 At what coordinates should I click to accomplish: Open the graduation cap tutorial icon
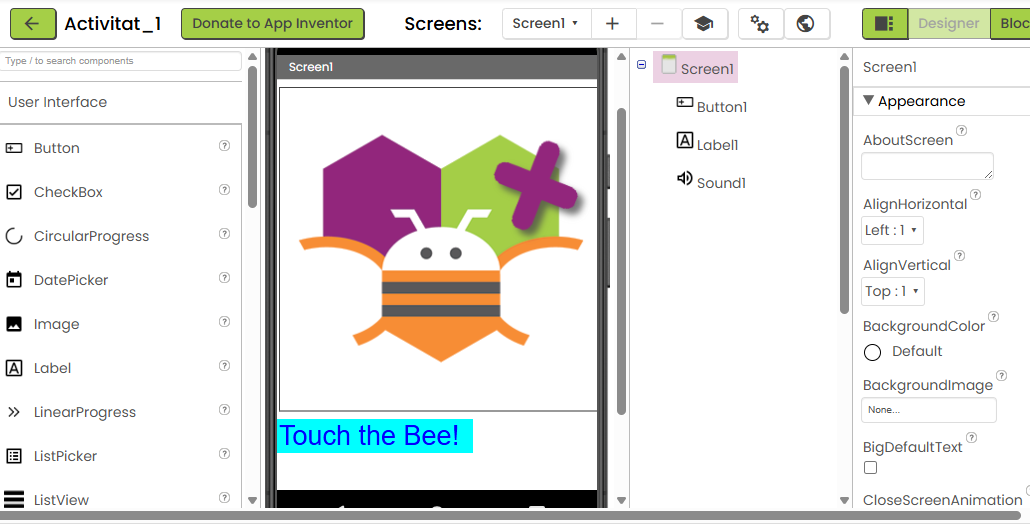[704, 24]
